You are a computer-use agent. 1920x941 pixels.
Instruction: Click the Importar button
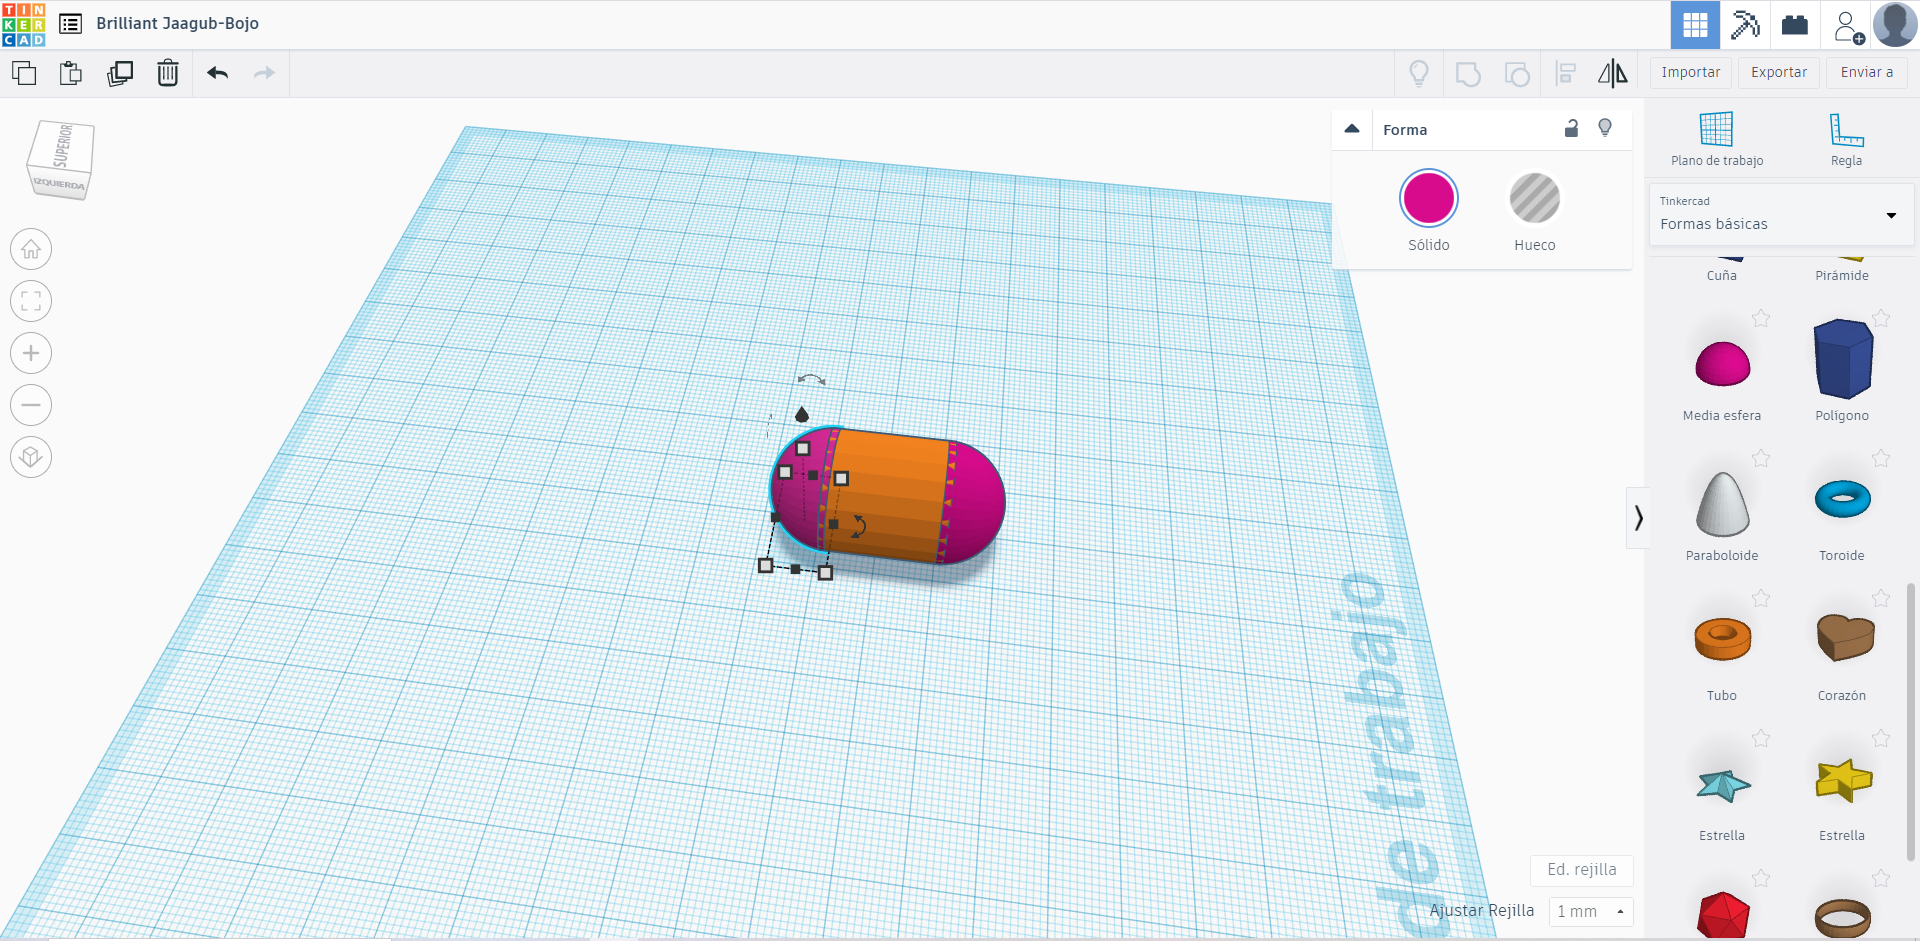pyautogui.click(x=1690, y=72)
